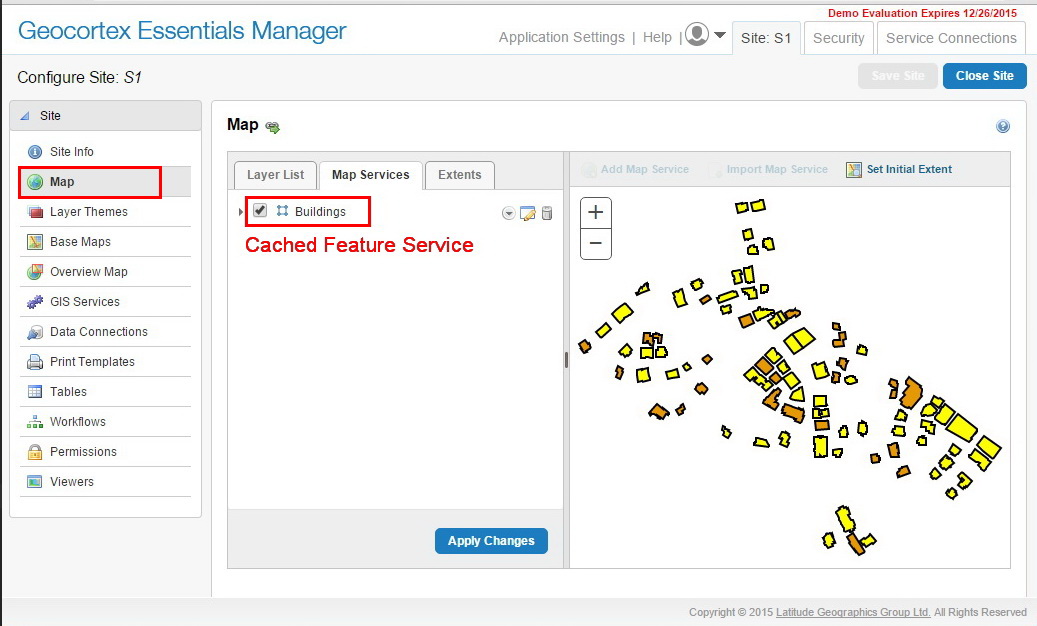Click the Viewers monitor icon
Image resolution: width=1037 pixels, height=626 pixels.
click(35, 482)
